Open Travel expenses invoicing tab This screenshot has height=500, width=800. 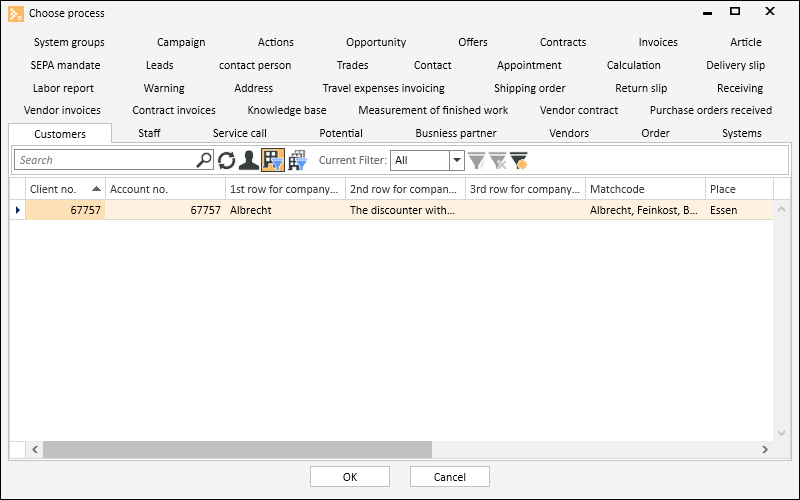[x=383, y=88]
